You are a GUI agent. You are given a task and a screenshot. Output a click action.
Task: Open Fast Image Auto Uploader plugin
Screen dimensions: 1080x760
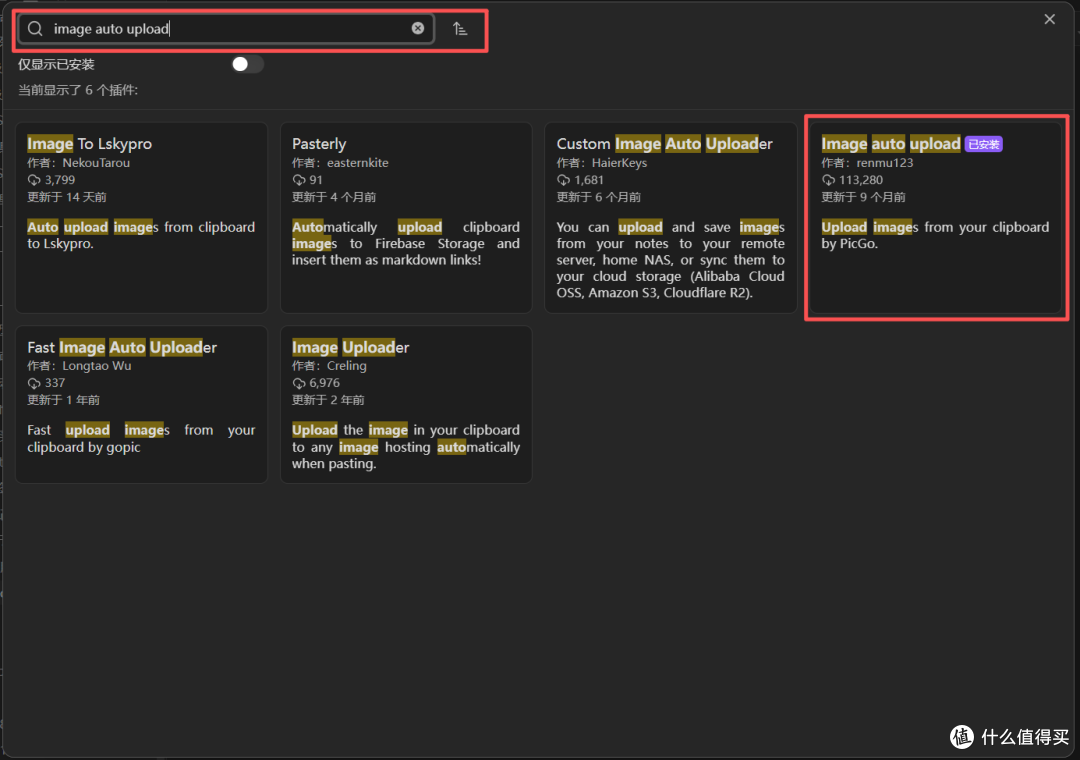pyautogui.click(x=141, y=404)
